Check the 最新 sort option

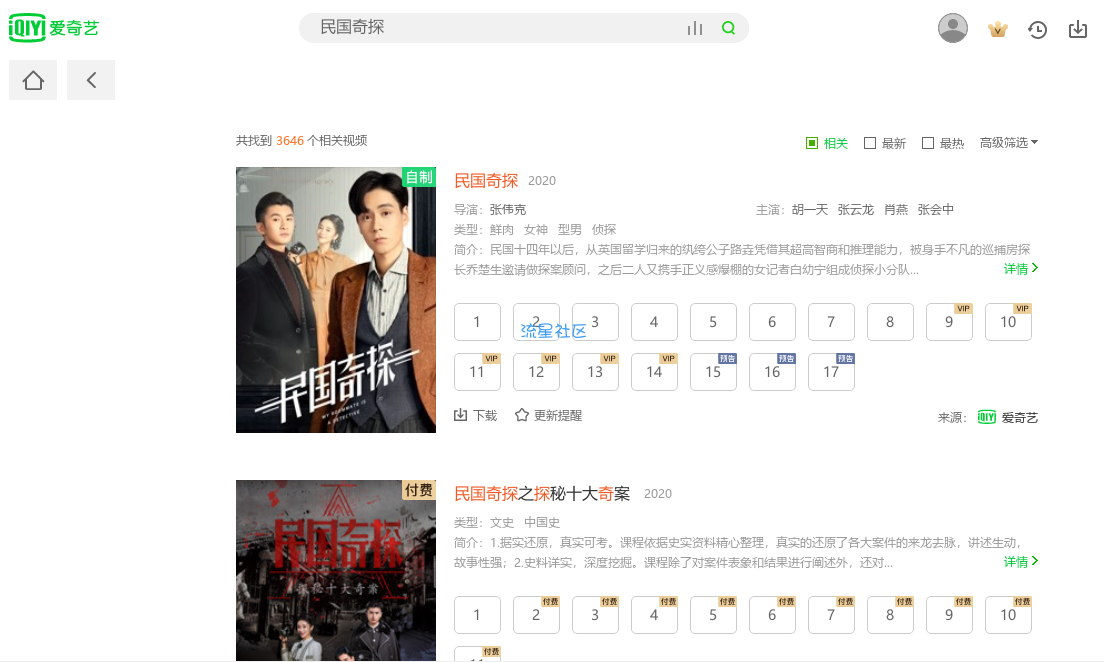870,143
